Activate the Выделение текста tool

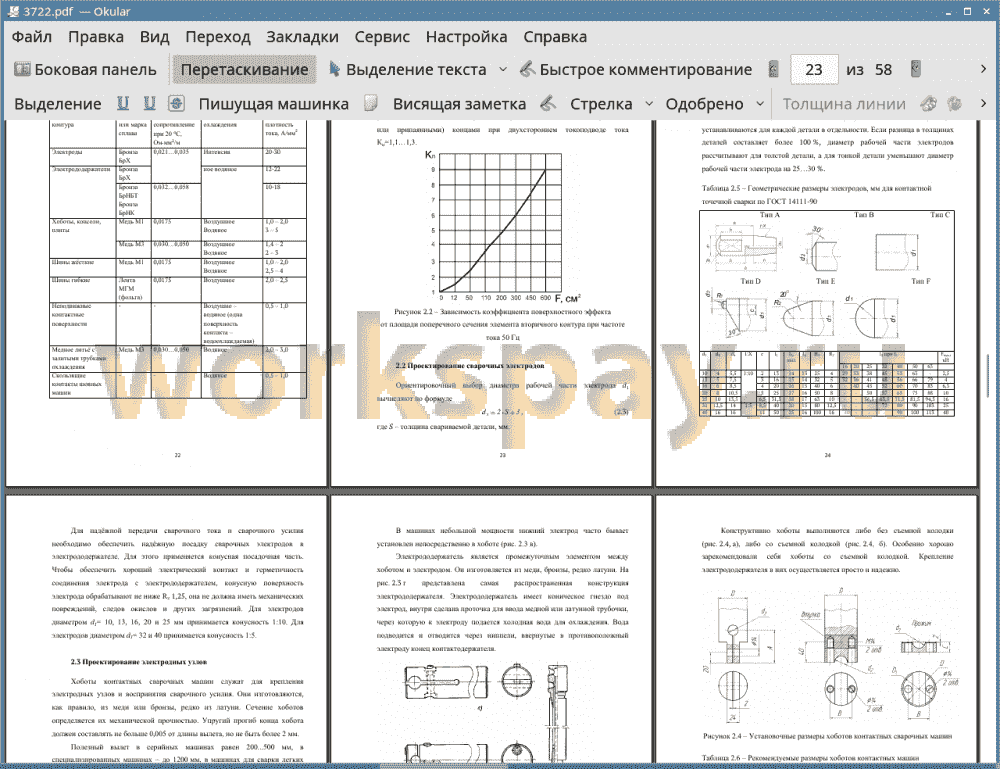point(407,70)
